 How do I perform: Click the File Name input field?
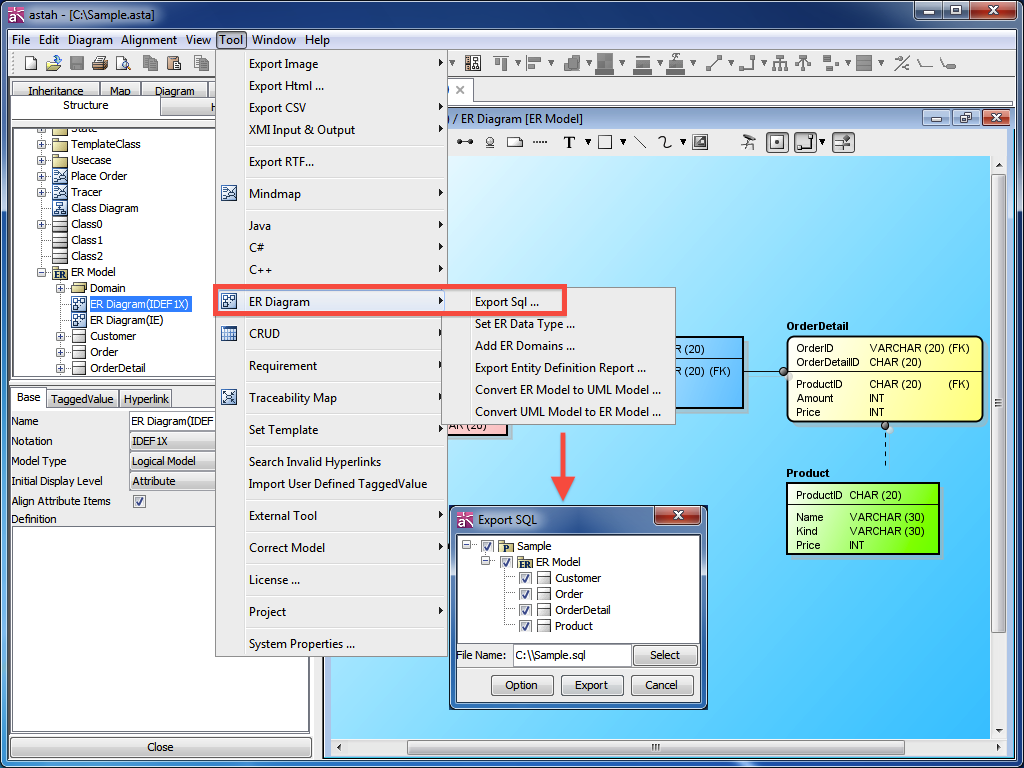(571, 655)
